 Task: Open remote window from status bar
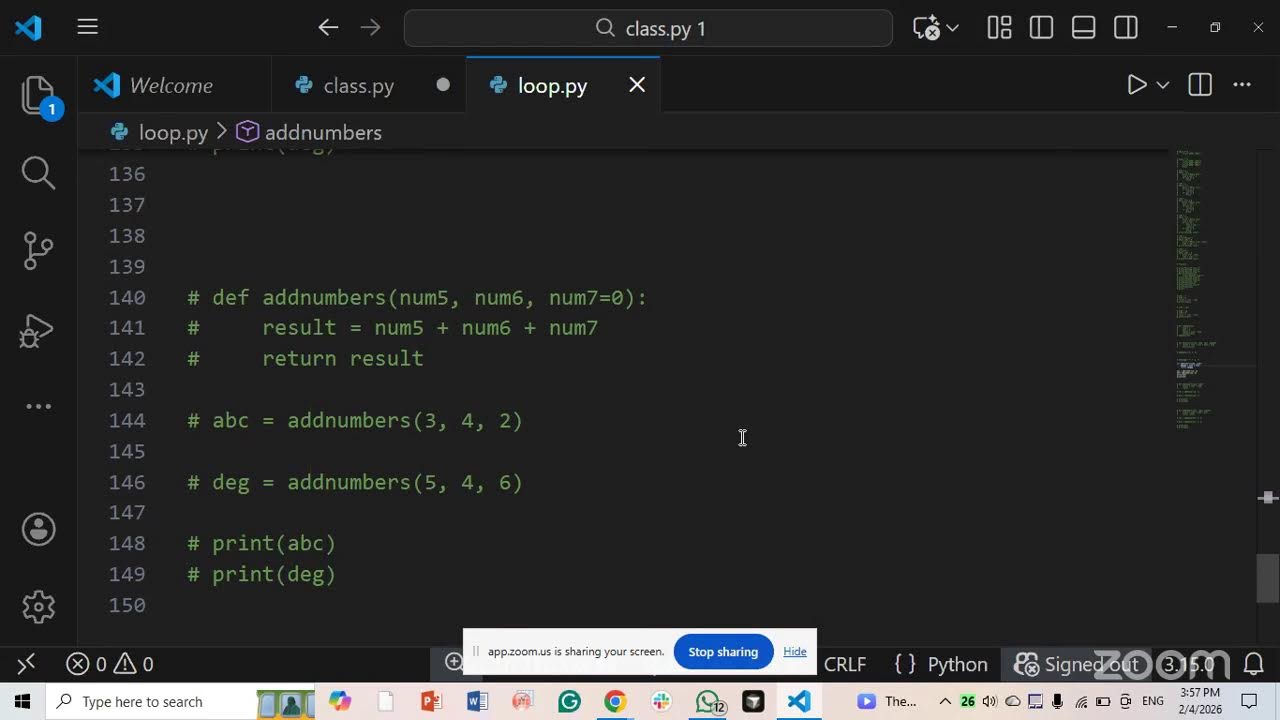tap(27, 664)
